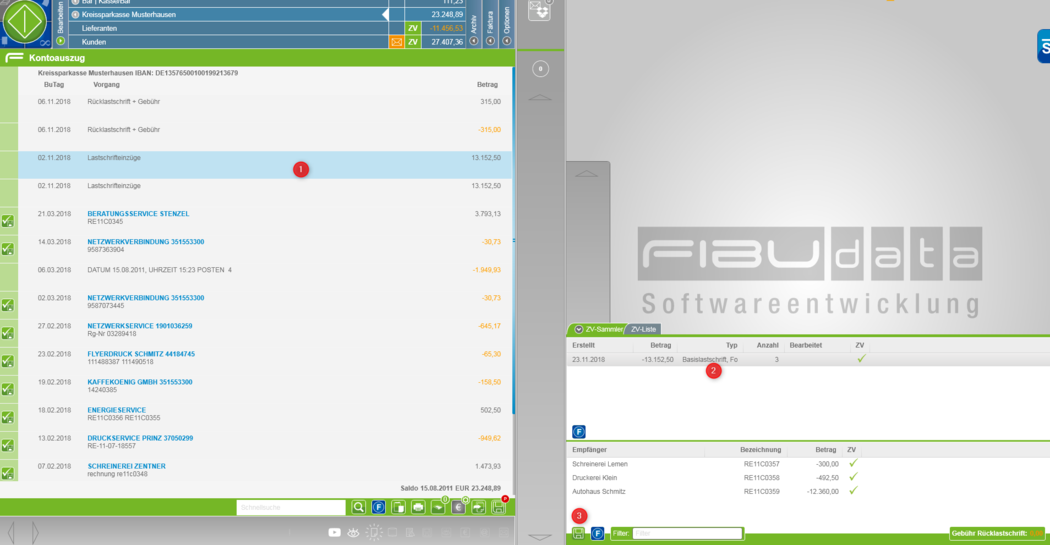Open the Bearbeiten vertical tab
The height and width of the screenshot is (545, 1050).
(60, 17)
